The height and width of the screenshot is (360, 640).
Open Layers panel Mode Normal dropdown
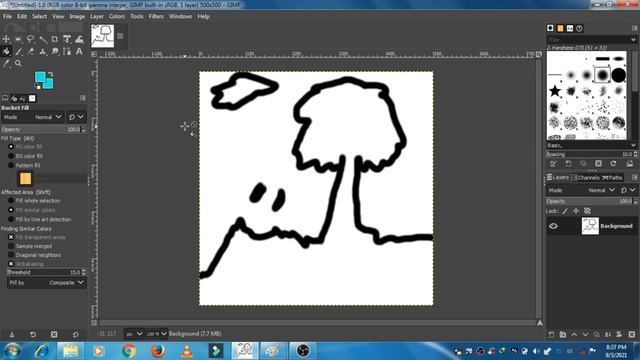coord(582,190)
